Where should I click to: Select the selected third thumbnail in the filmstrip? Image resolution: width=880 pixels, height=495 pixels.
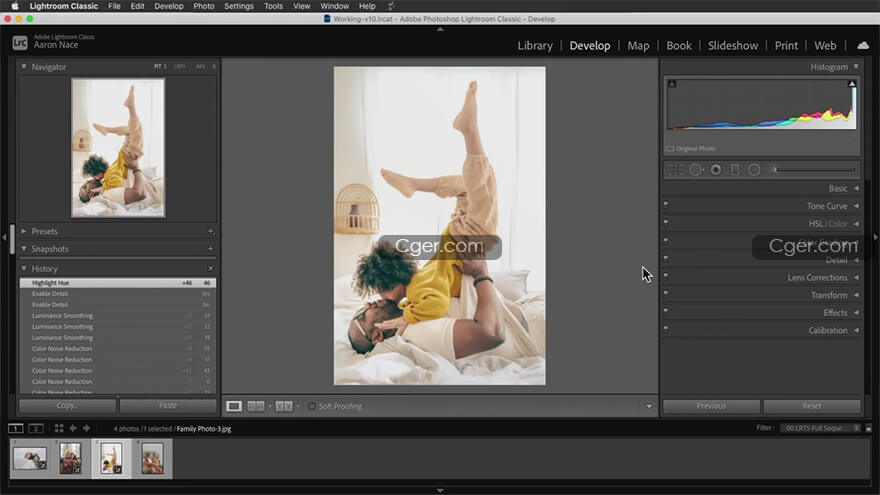[111, 458]
